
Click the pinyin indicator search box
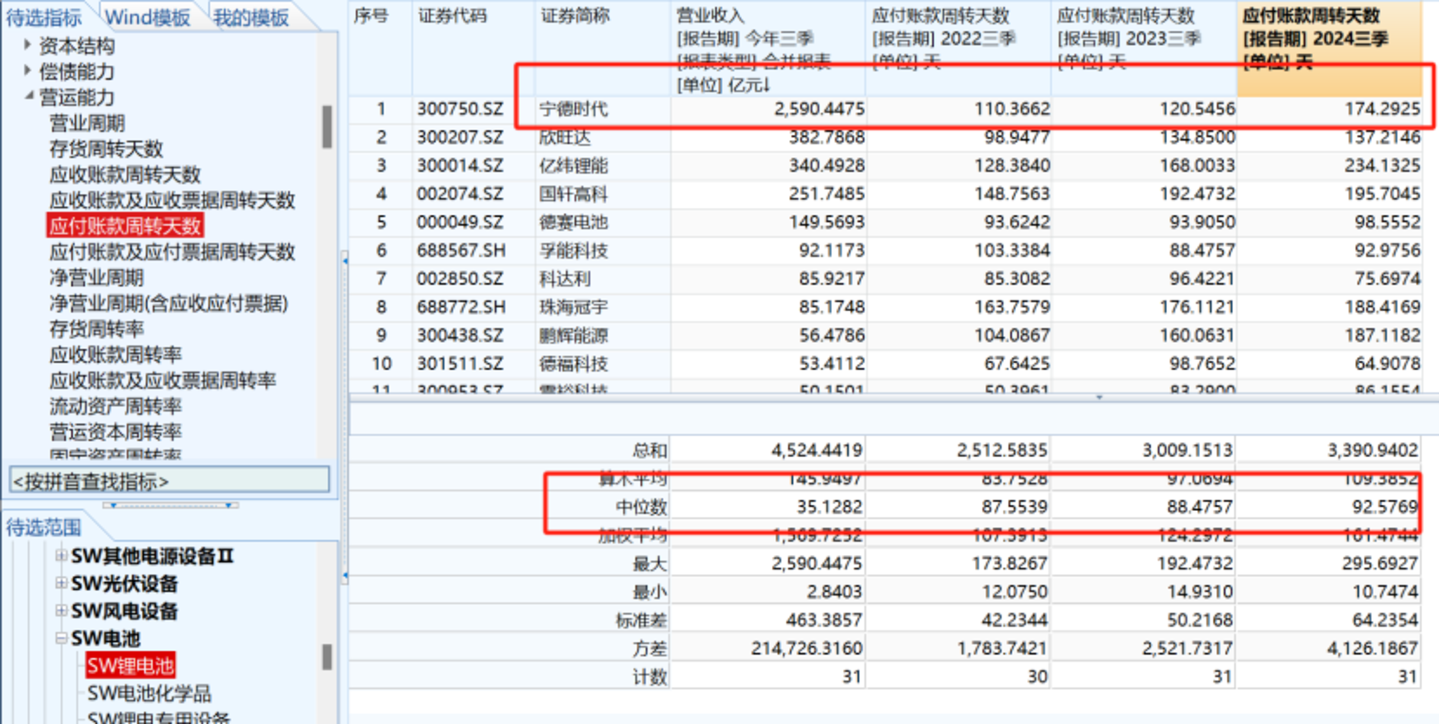pos(169,481)
